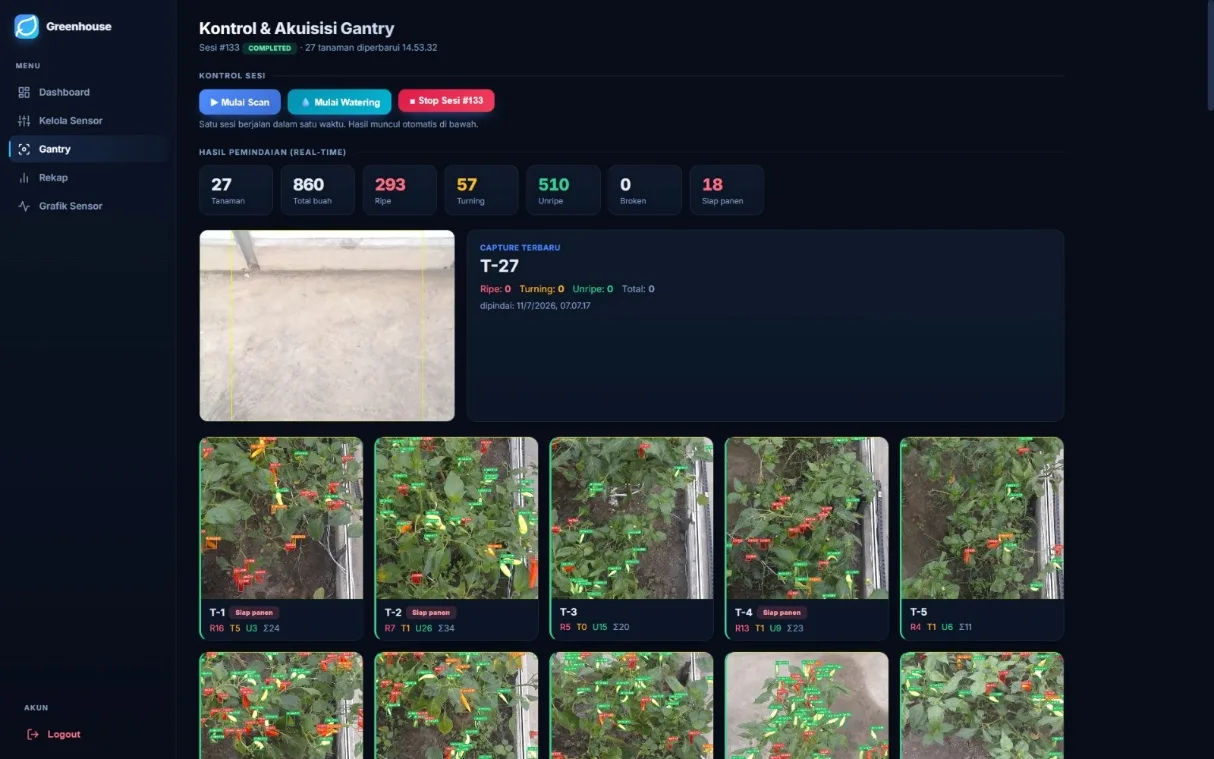1214x759 pixels.
Task: Click the 0 Broken stat card
Action: click(645, 190)
